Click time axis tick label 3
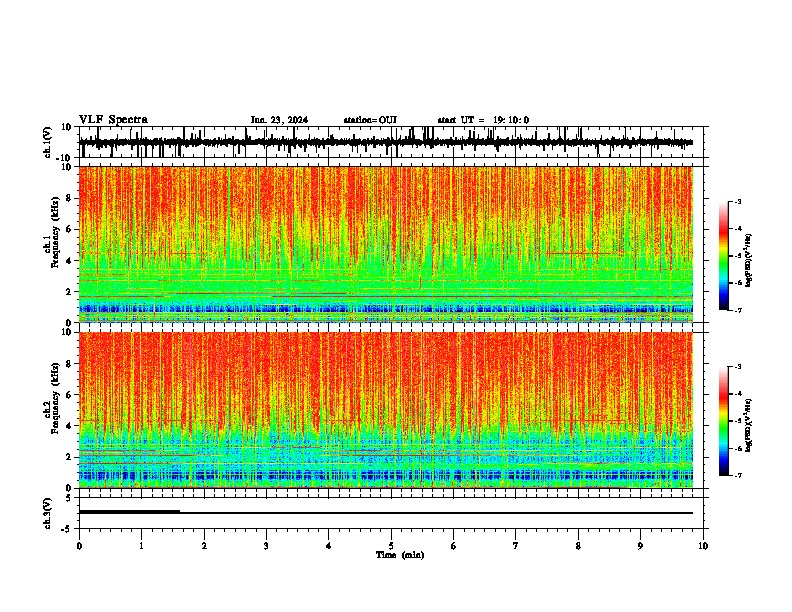Image resolution: width=792 pixels, height=612 pixels. click(266, 546)
